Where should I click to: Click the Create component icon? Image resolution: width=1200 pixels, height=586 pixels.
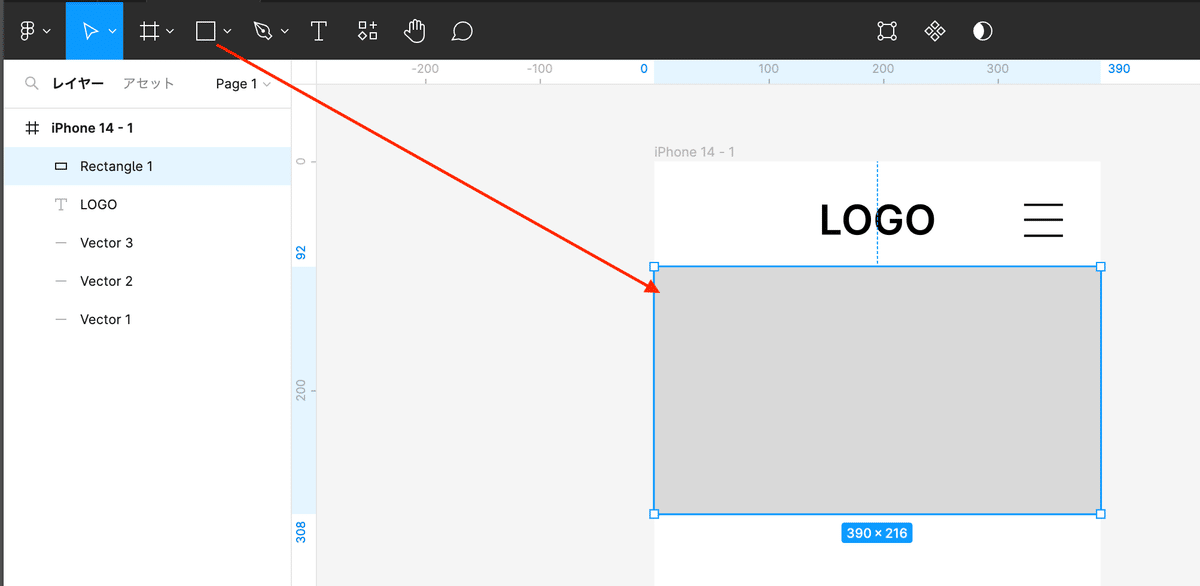(935, 31)
